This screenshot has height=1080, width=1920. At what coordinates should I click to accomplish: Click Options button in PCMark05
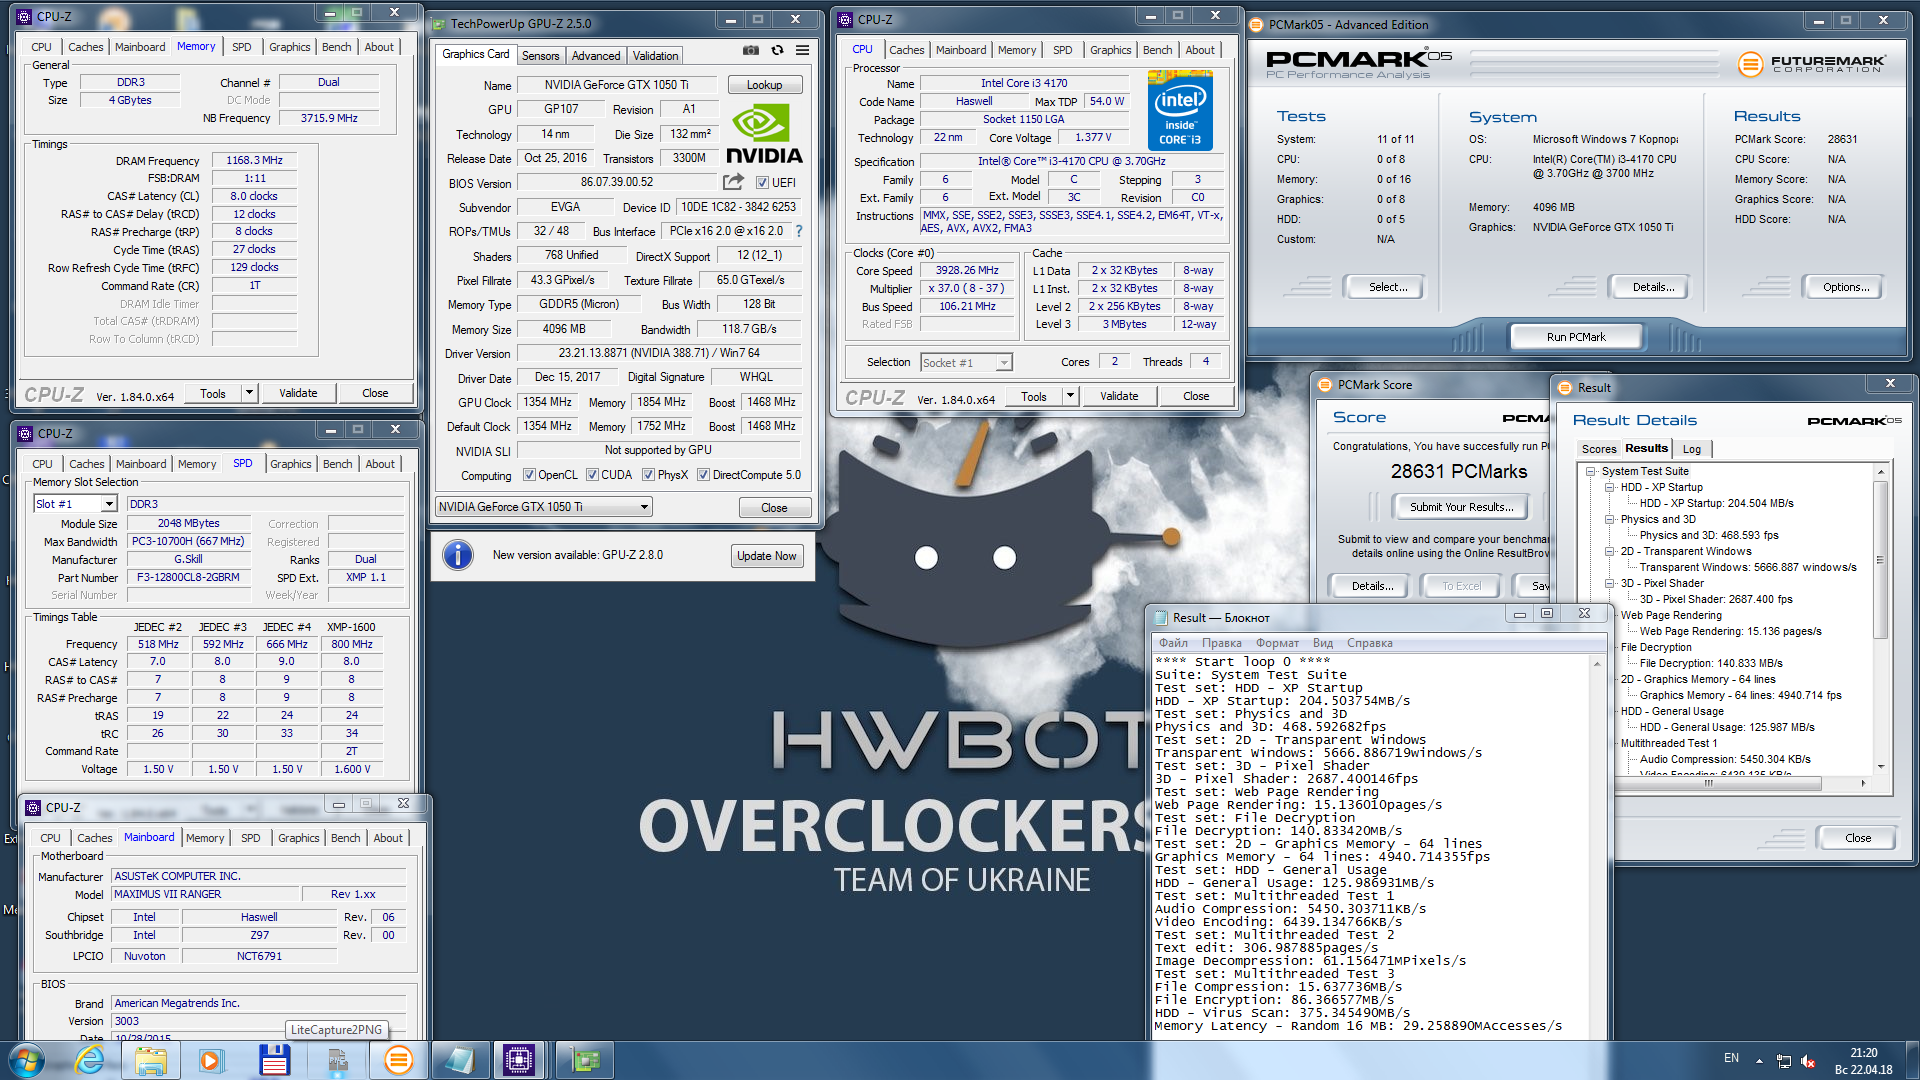1845,287
